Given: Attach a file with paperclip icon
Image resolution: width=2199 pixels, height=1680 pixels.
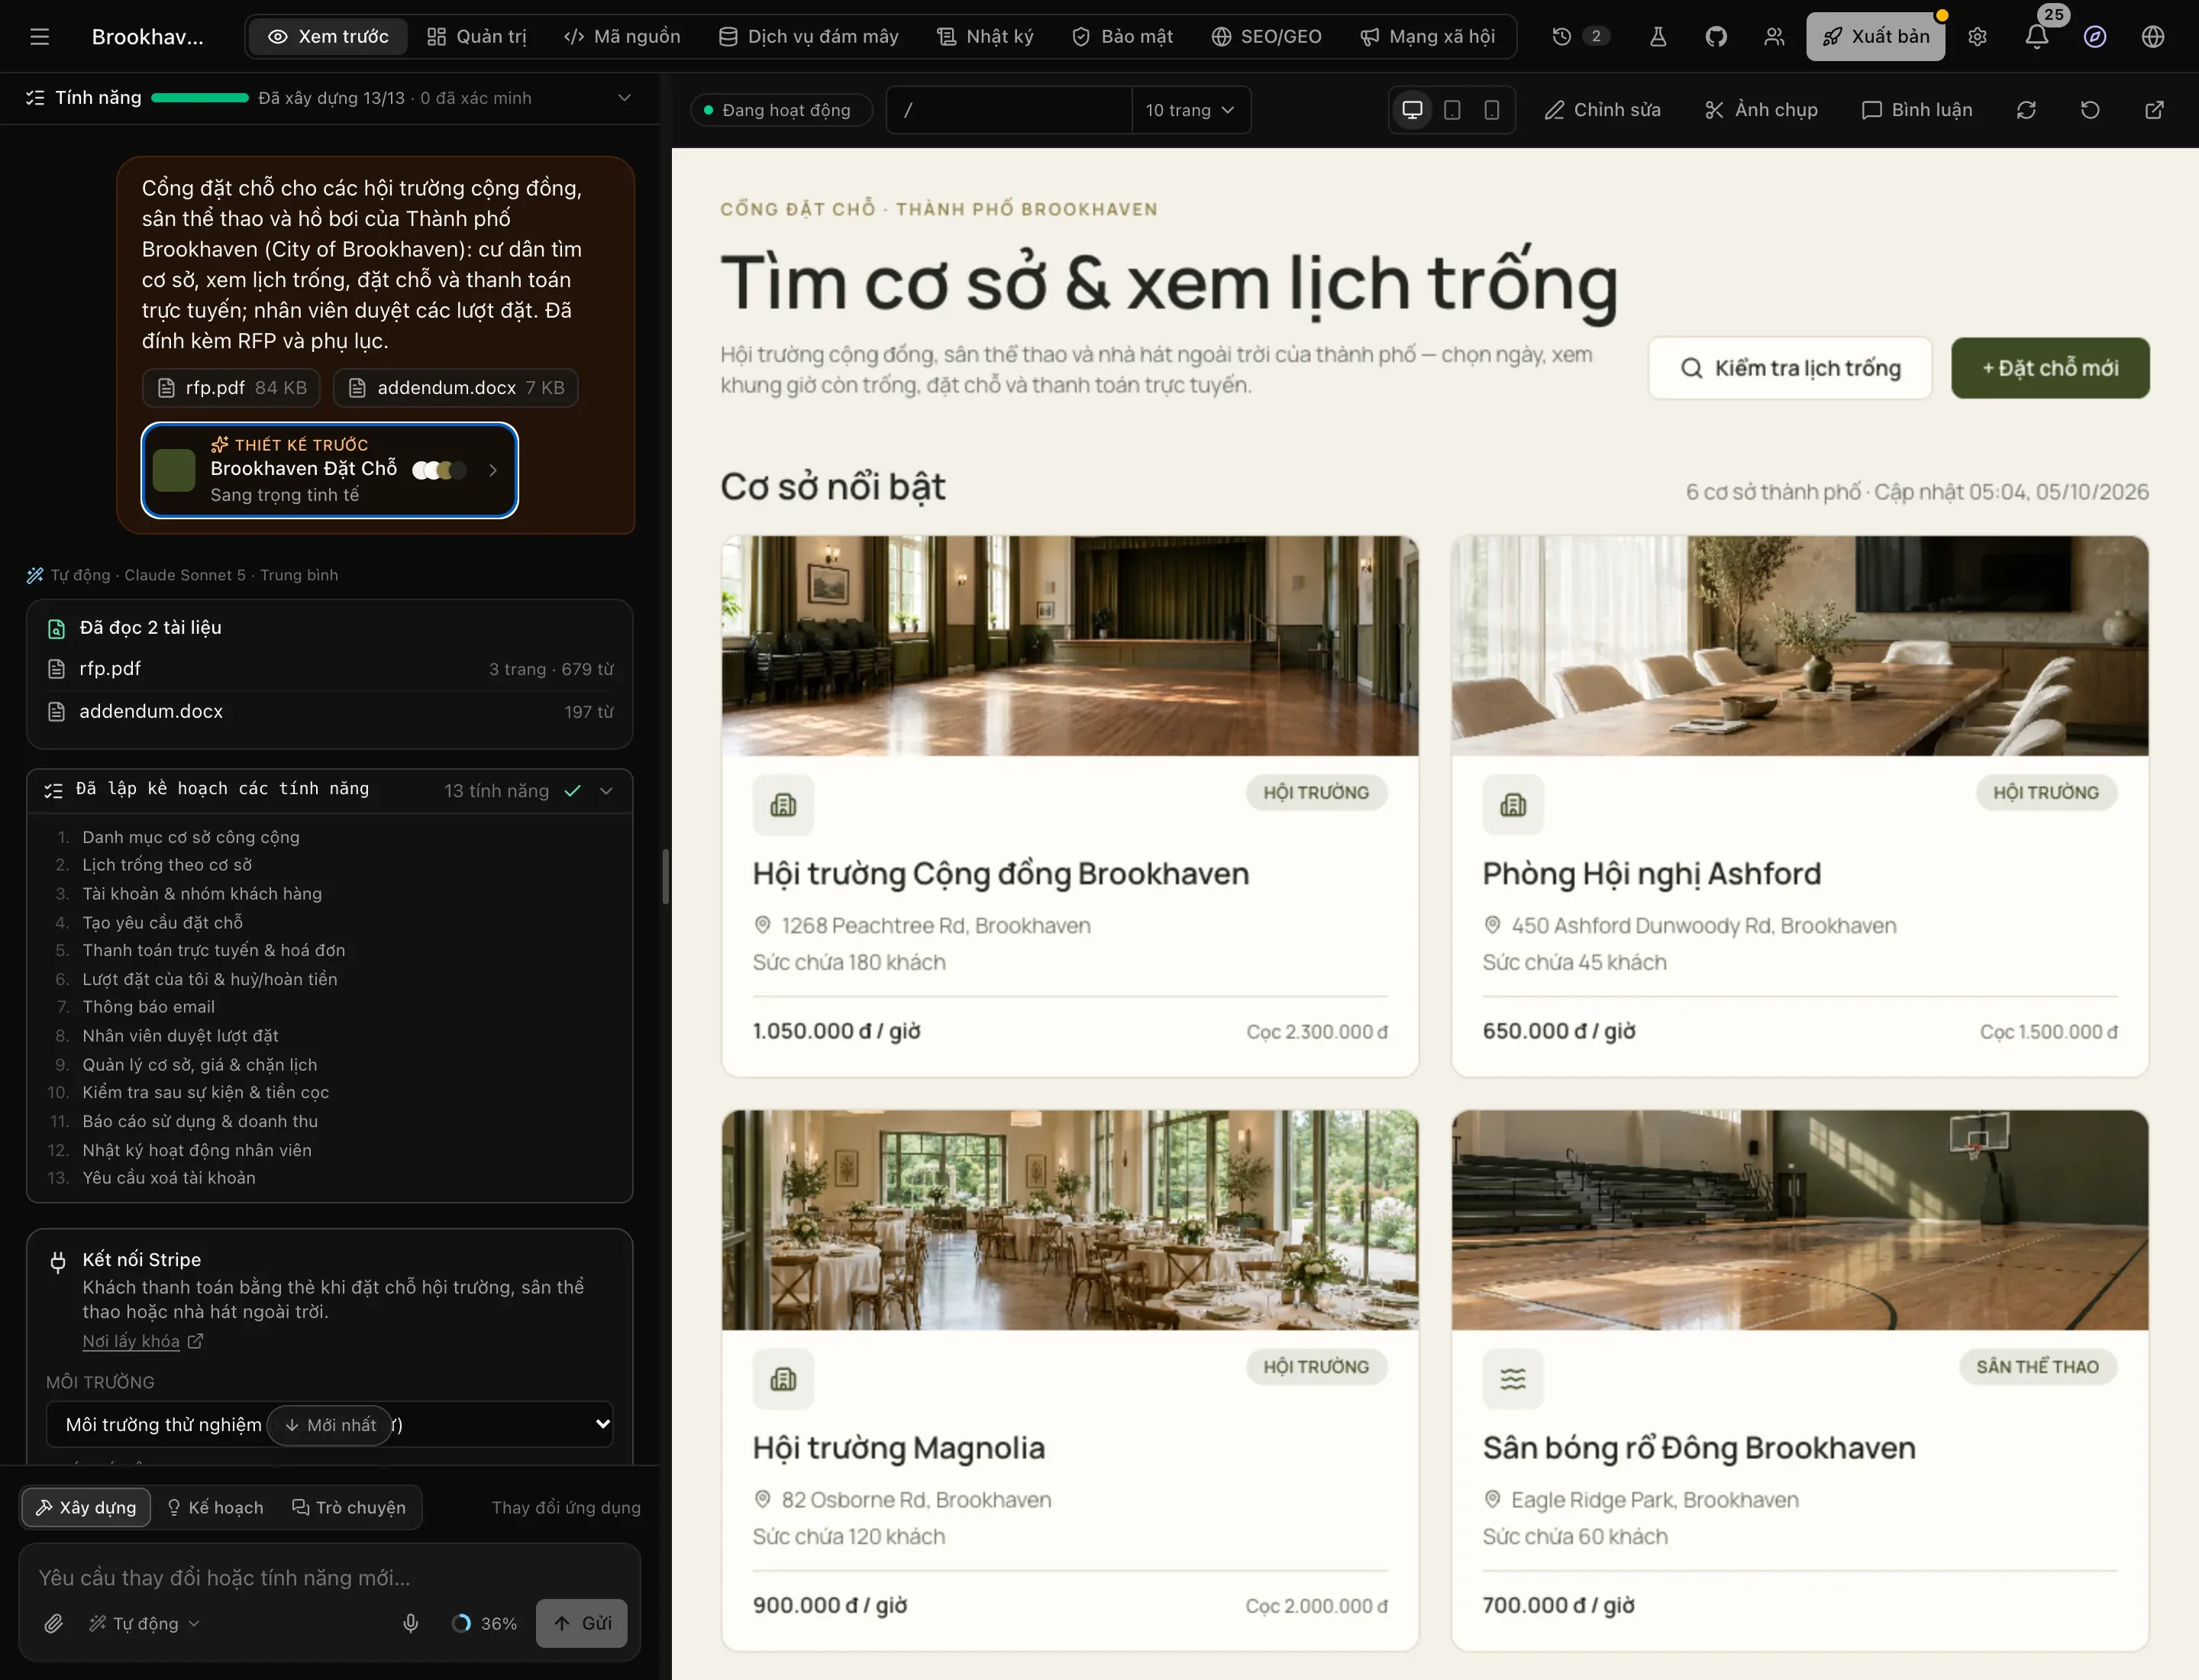Looking at the screenshot, I should point(54,1623).
